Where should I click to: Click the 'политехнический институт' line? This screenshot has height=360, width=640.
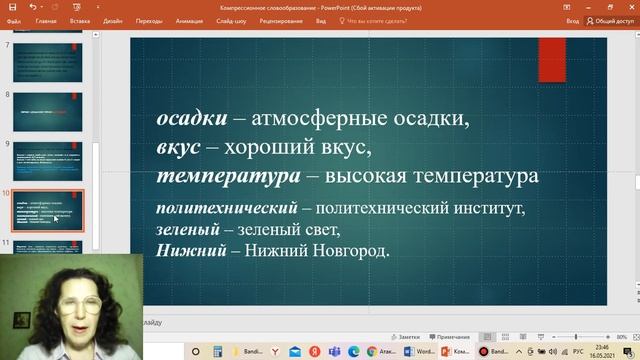(341, 208)
